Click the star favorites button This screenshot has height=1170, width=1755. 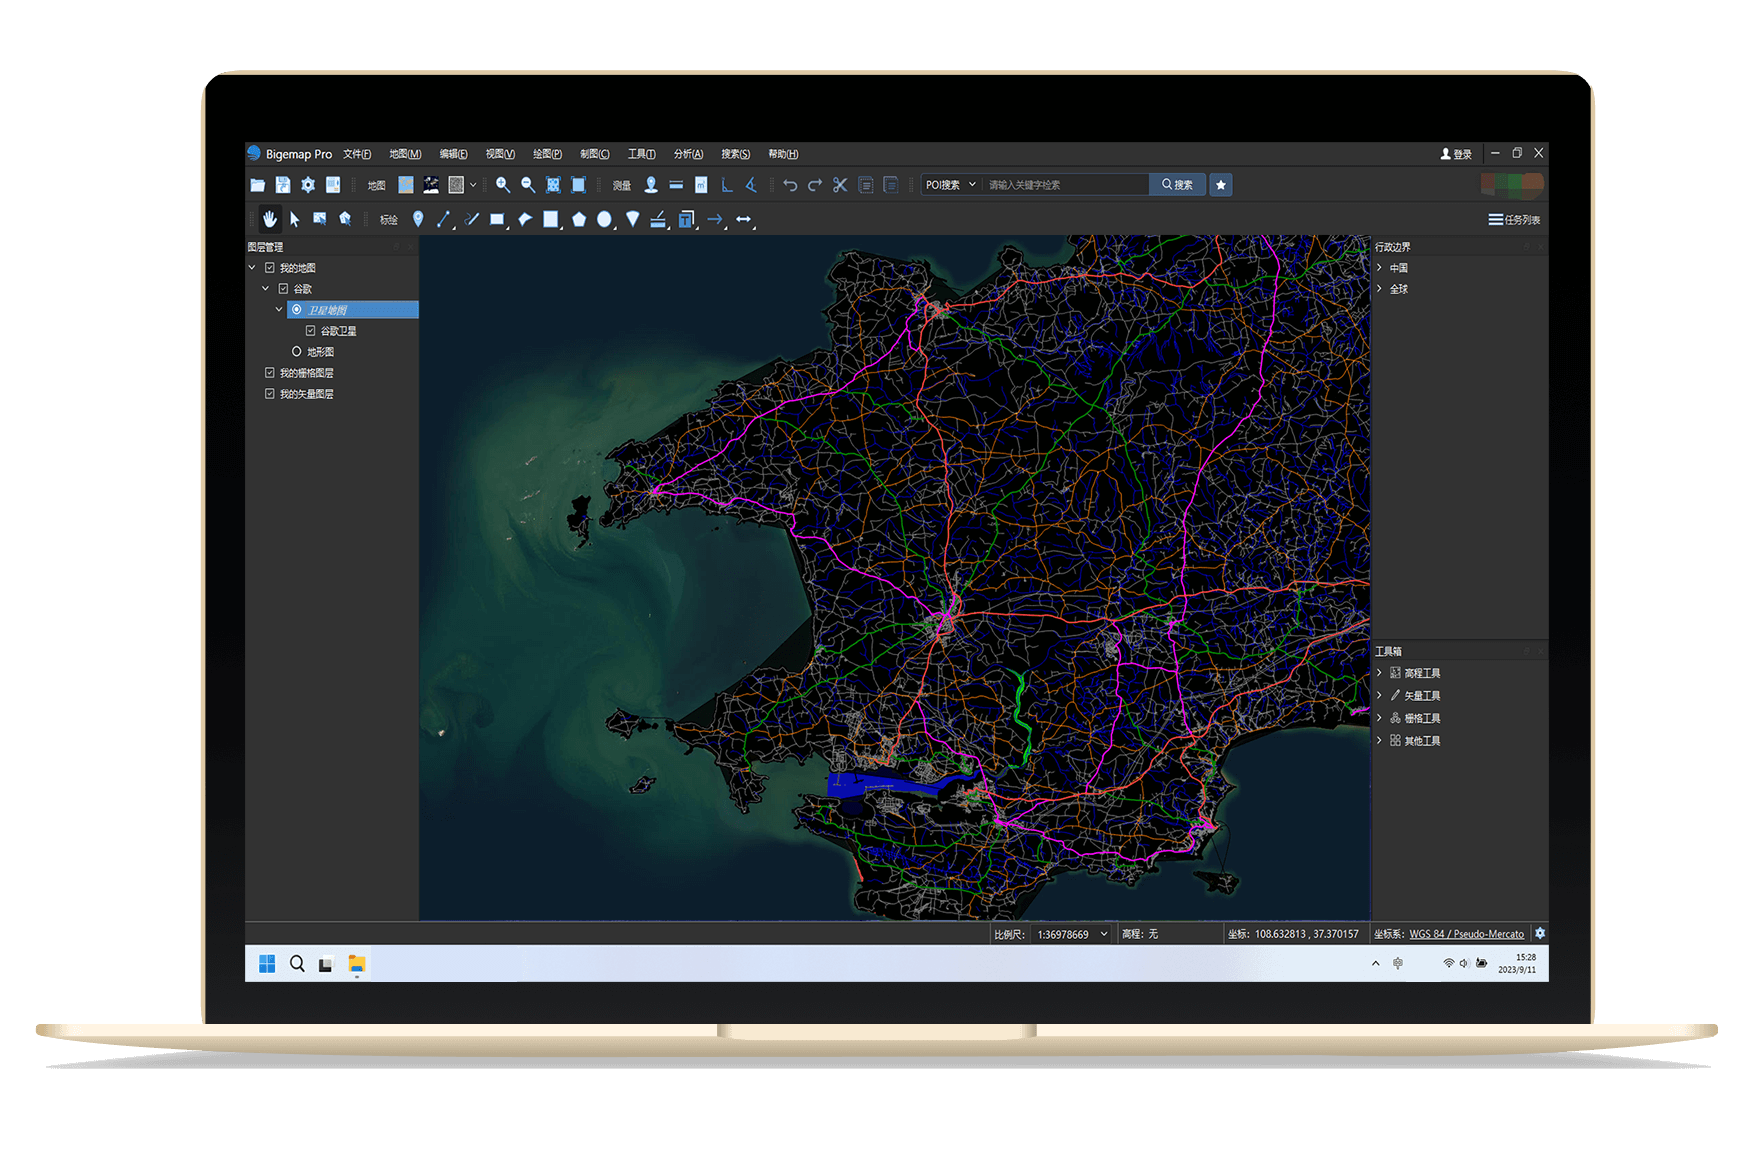[x=1221, y=185]
